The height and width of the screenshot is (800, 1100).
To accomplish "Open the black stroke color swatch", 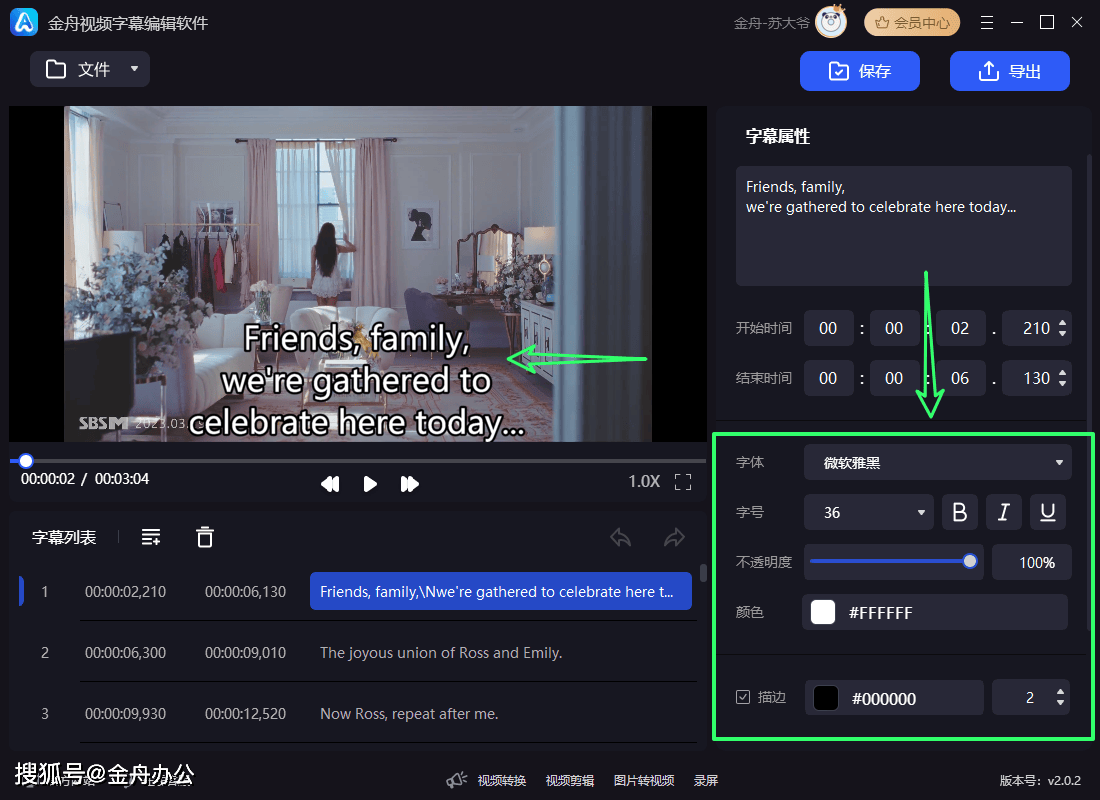I will tap(826, 698).
